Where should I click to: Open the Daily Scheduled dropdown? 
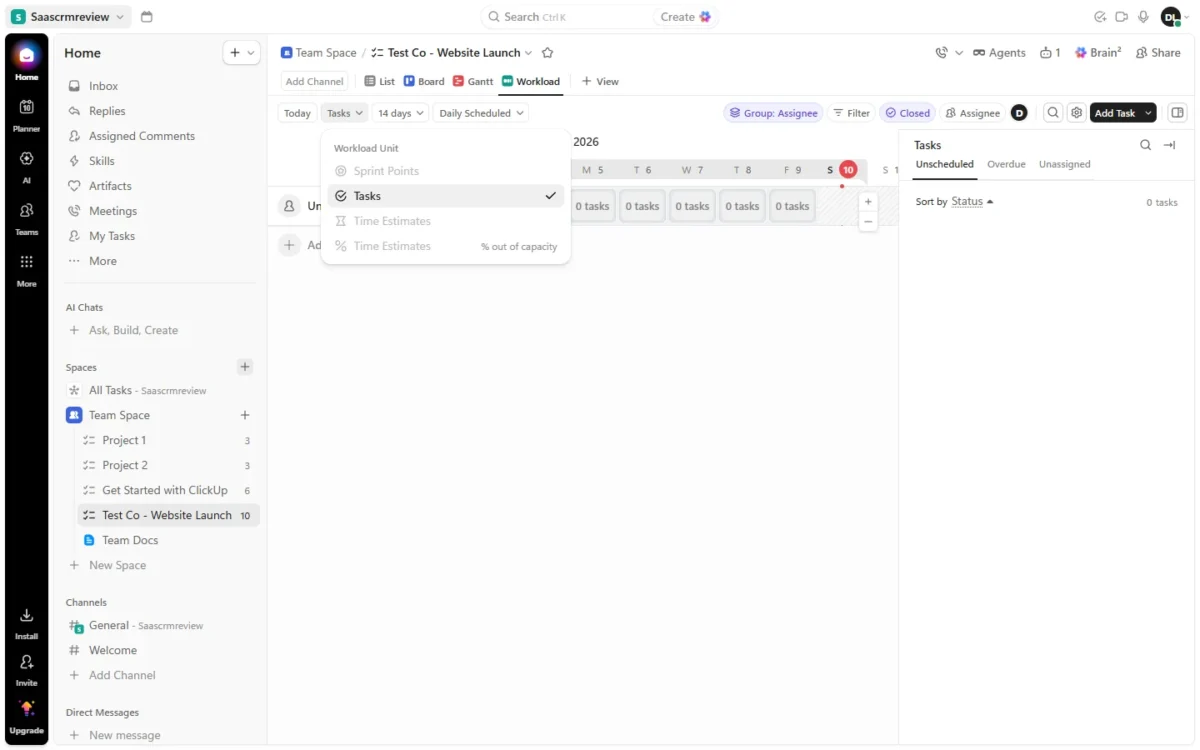[x=481, y=113]
